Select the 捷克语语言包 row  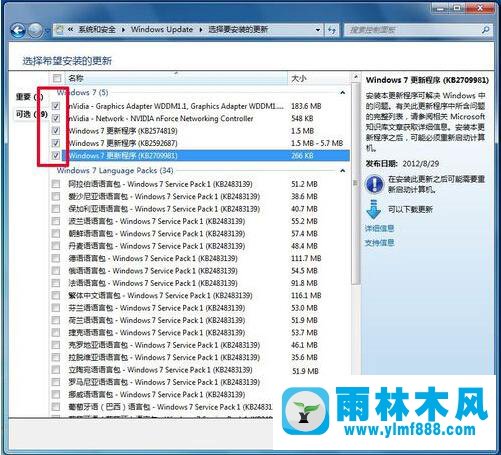click(200, 332)
